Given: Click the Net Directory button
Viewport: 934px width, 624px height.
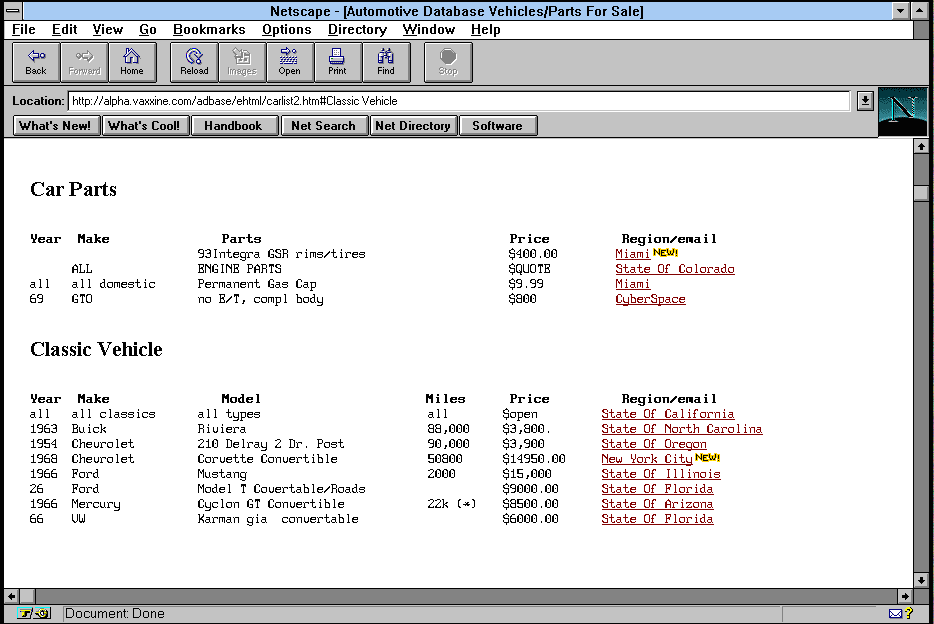Looking at the screenshot, I should [413, 126].
